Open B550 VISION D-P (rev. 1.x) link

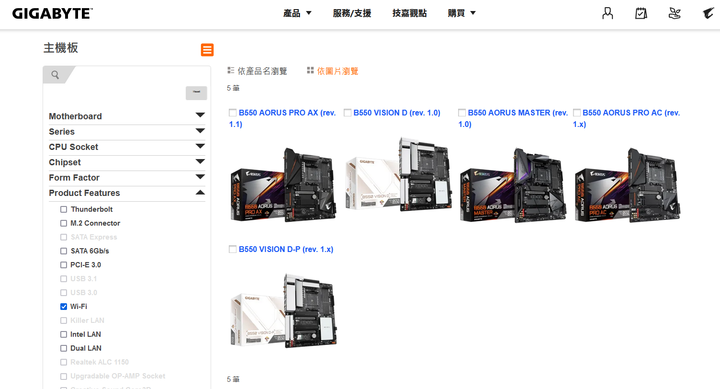coord(286,249)
